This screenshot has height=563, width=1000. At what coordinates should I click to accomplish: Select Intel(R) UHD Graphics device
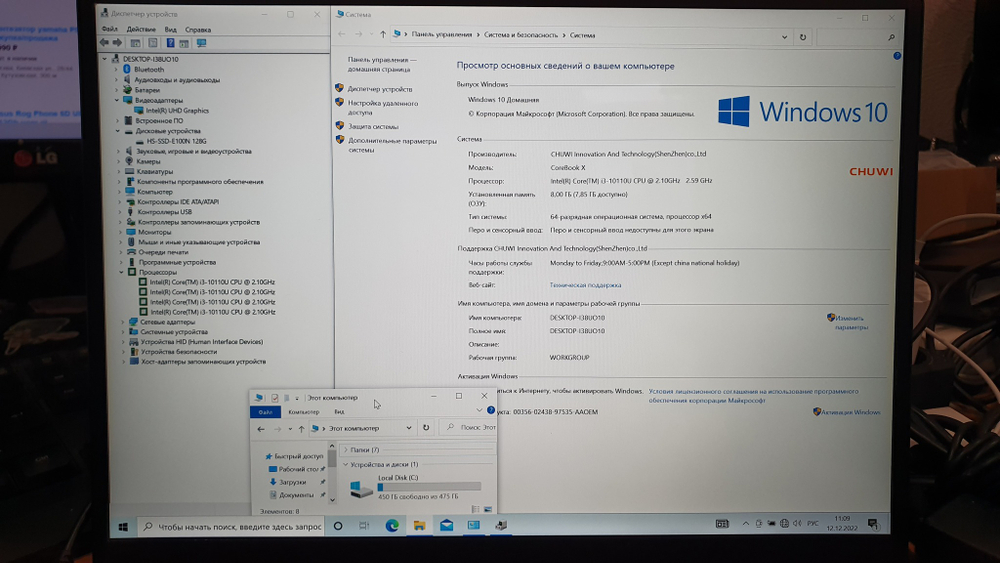(177, 110)
